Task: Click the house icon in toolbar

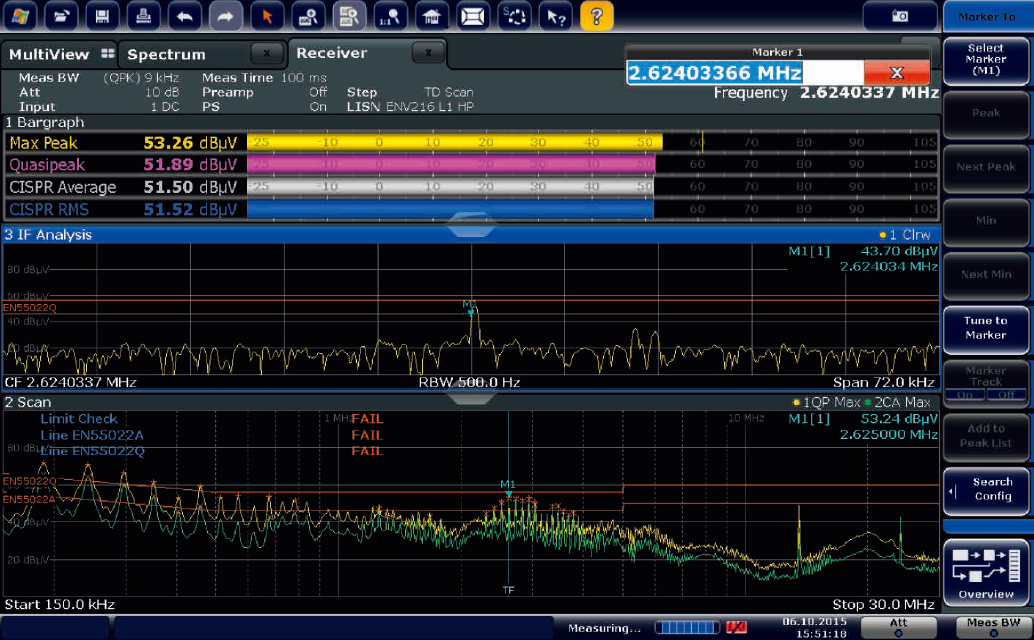Action: click(431, 15)
